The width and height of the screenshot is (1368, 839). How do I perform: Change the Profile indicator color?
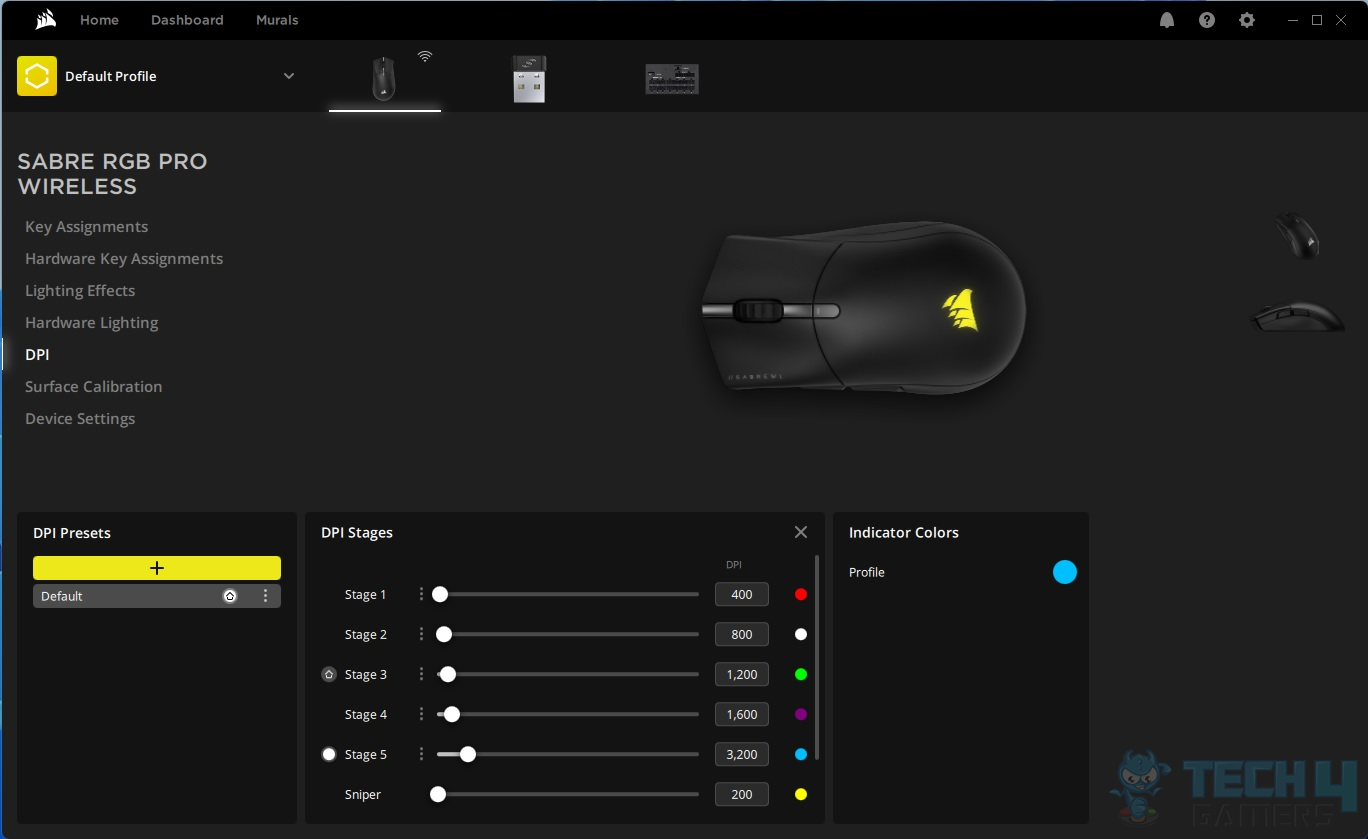tap(1065, 572)
